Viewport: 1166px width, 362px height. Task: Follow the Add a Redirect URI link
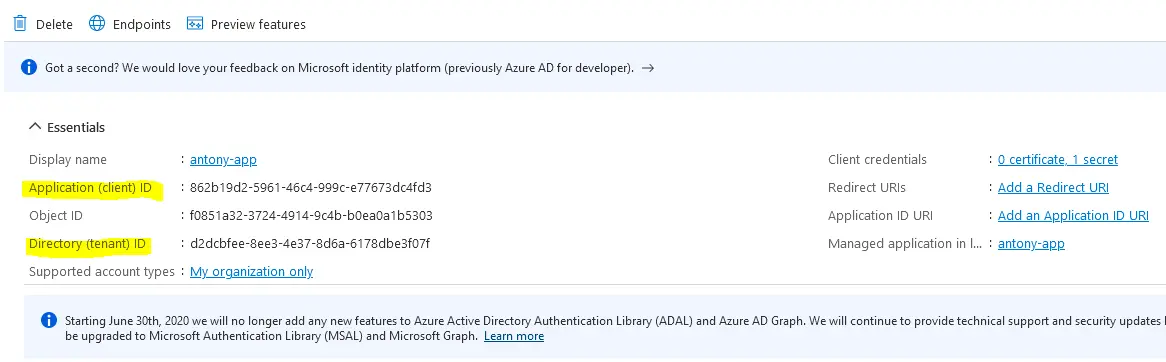pyautogui.click(x=1053, y=187)
